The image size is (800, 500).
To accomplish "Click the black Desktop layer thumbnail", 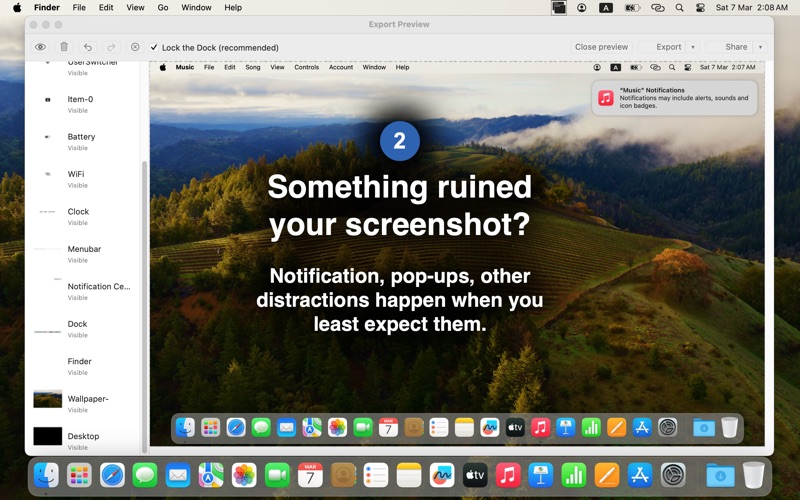I will pos(47,436).
